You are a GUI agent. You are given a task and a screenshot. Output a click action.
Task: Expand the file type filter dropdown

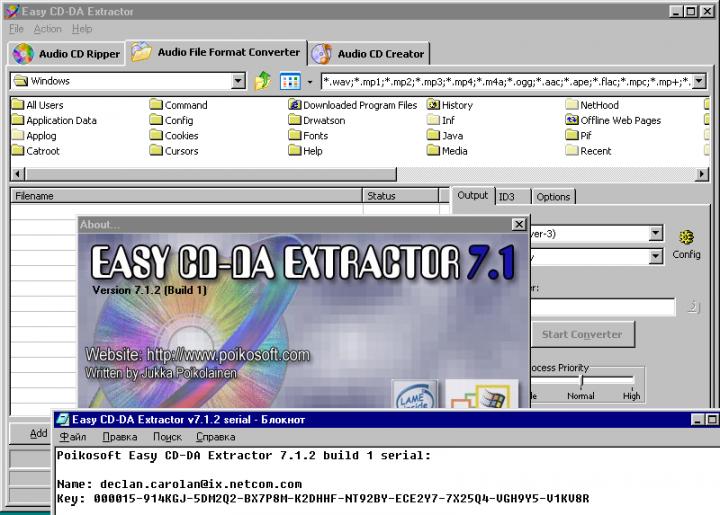[698, 81]
